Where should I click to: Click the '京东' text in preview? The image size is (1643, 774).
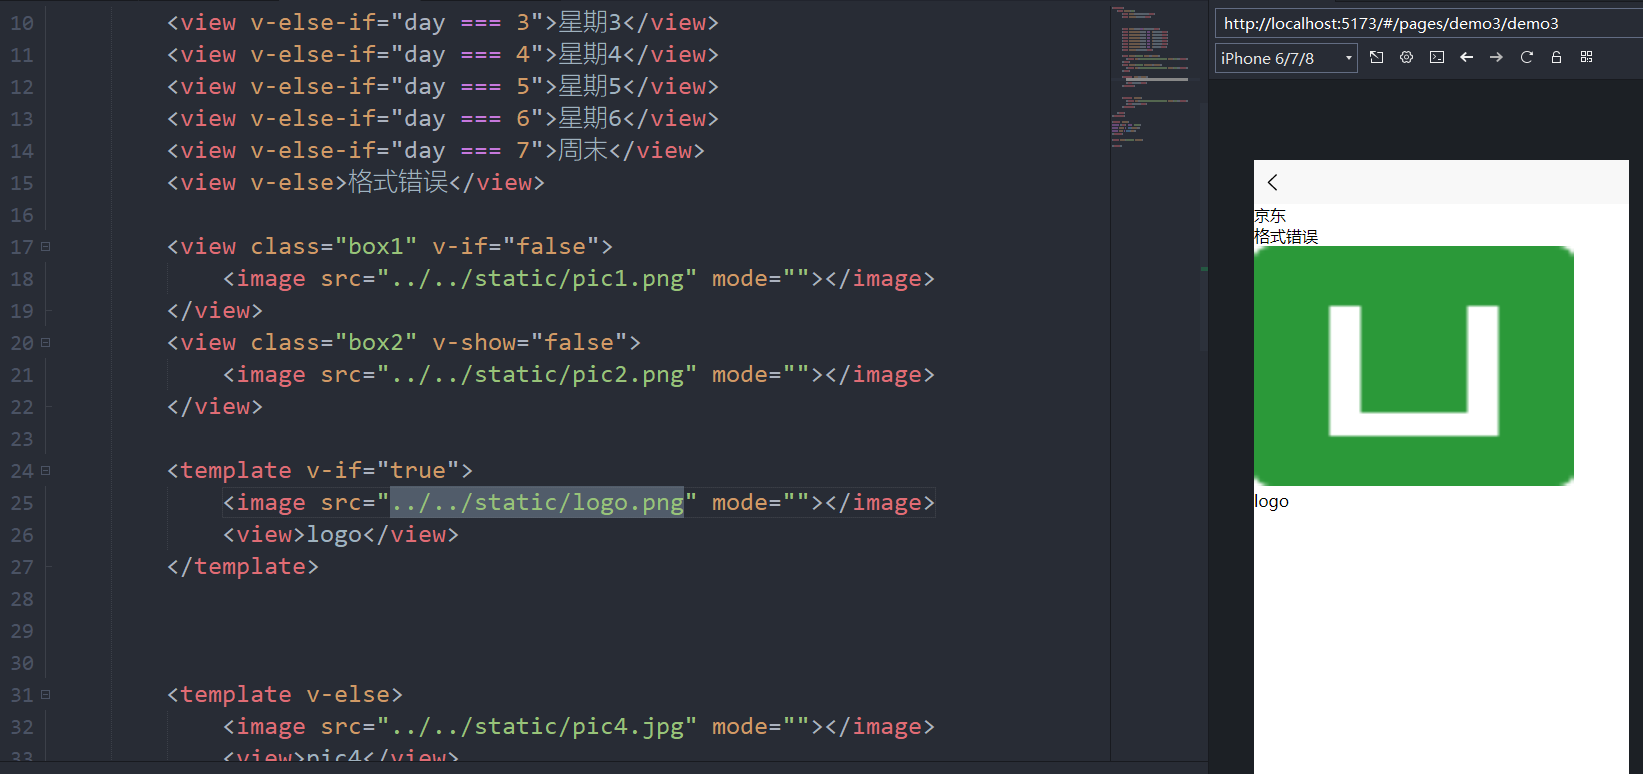1270,215
